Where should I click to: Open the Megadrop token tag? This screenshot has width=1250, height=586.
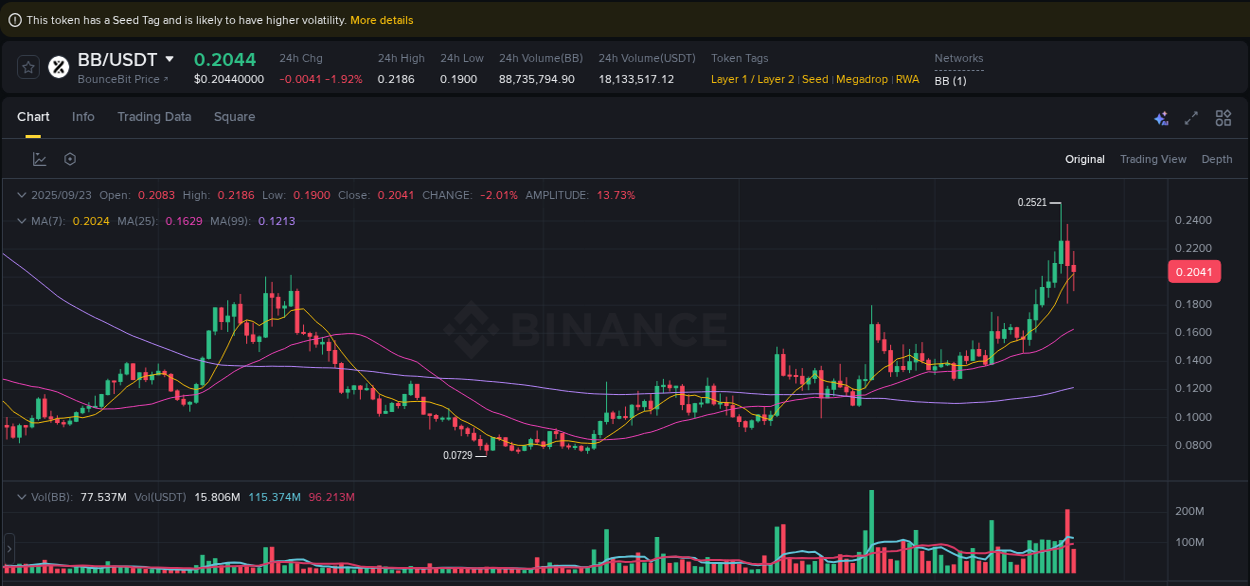click(861, 79)
